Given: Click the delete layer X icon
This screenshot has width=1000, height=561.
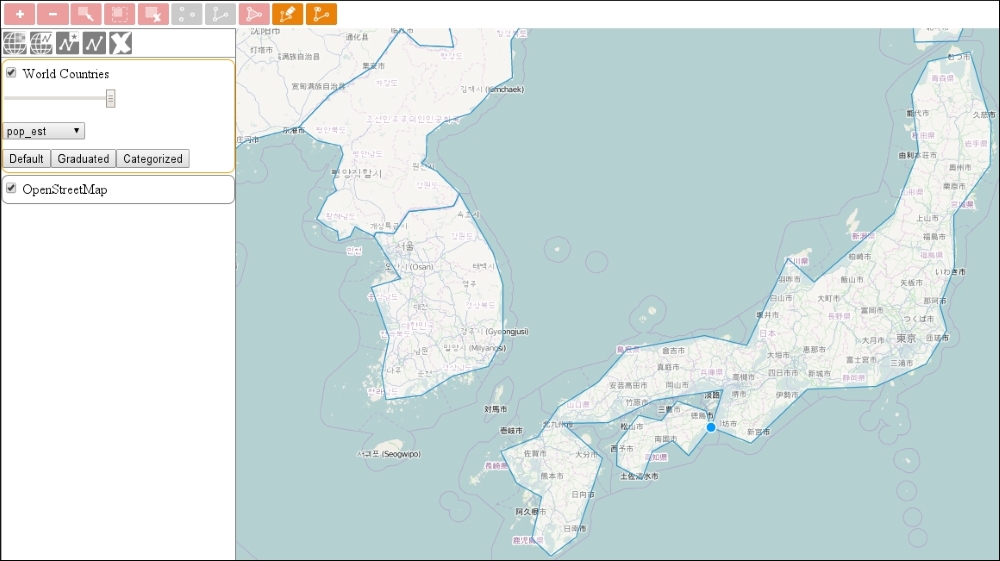Looking at the screenshot, I should [x=121, y=42].
